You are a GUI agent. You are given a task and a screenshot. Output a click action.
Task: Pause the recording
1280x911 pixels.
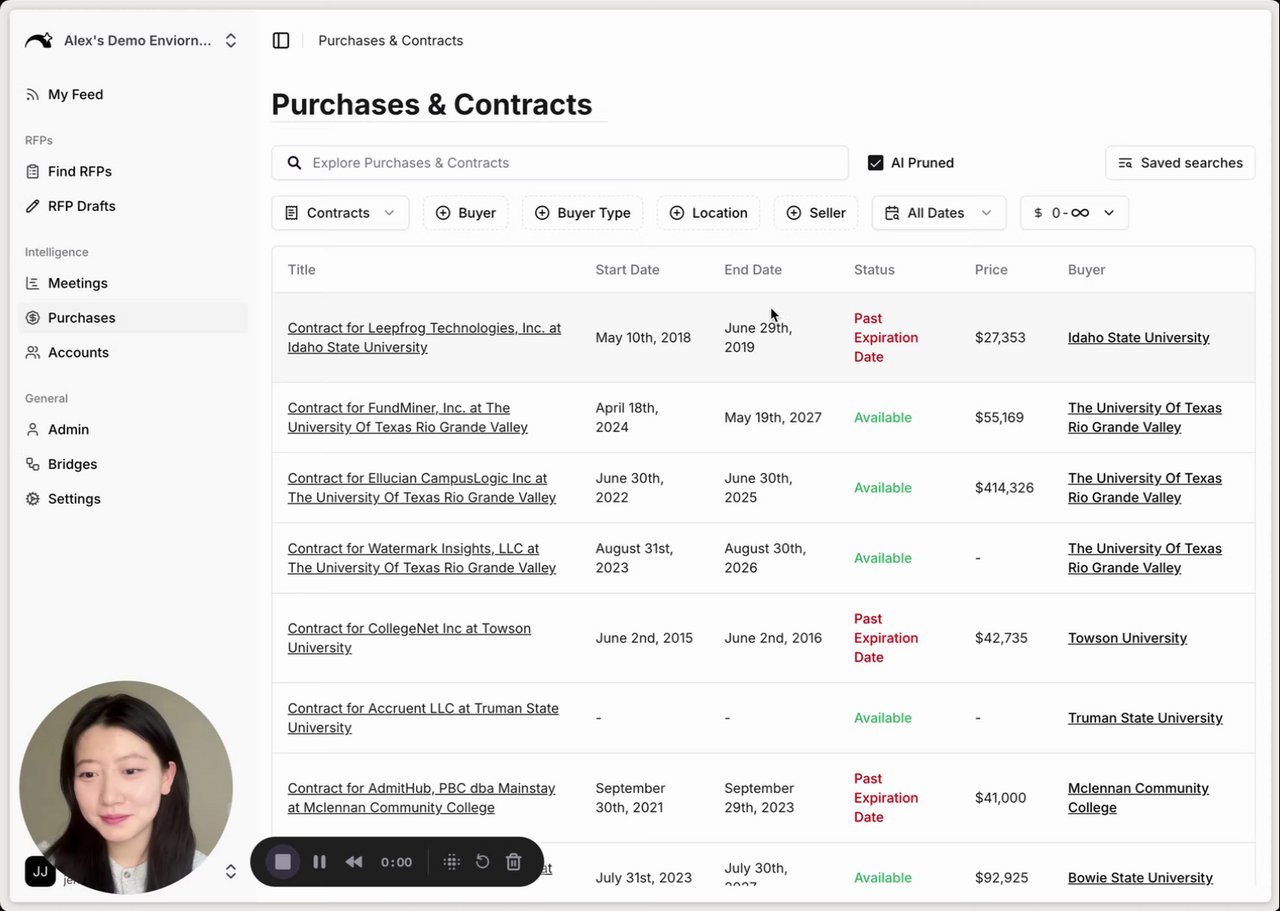(320, 862)
